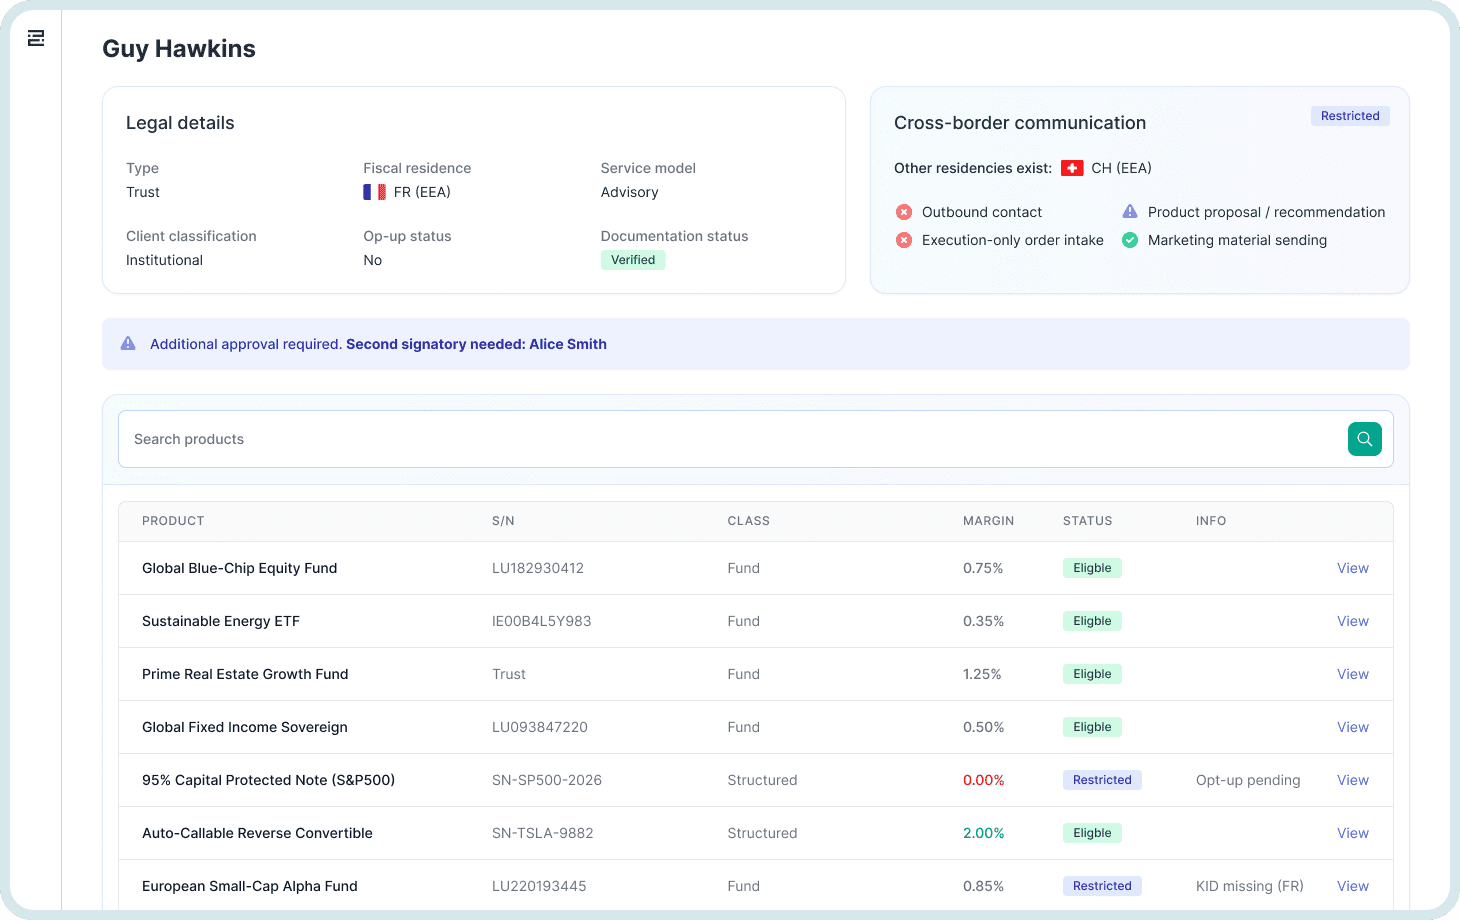Click the MARGIN column header

(x=988, y=521)
